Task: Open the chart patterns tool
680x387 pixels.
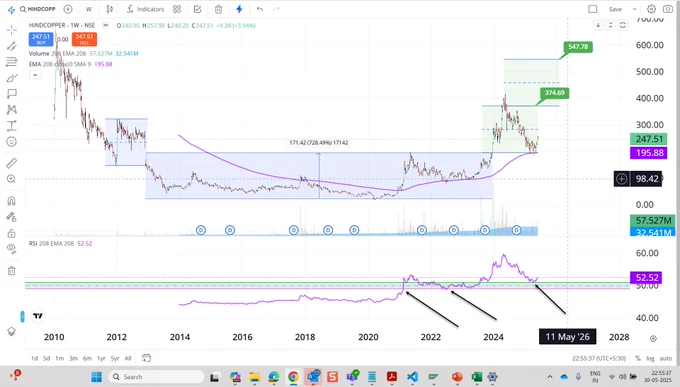Action: [x=12, y=109]
